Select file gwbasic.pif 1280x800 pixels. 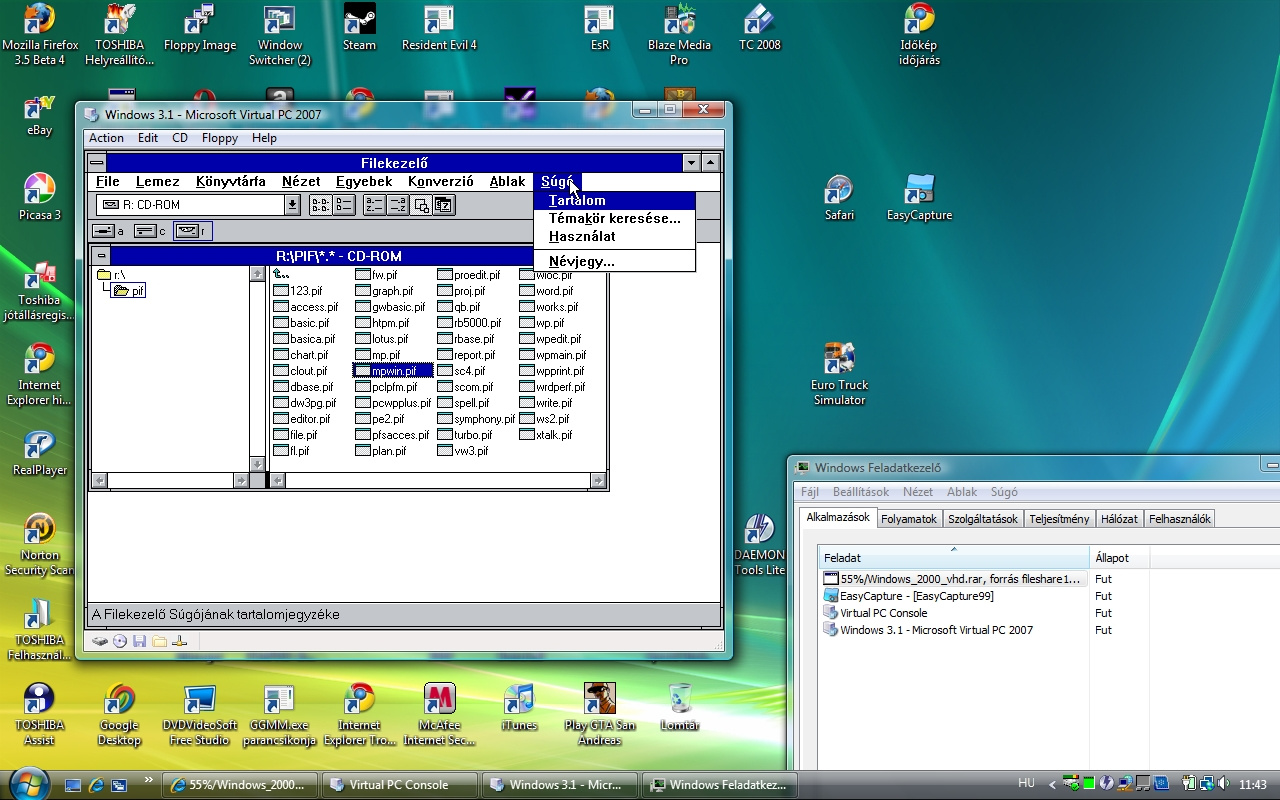[x=390, y=307]
